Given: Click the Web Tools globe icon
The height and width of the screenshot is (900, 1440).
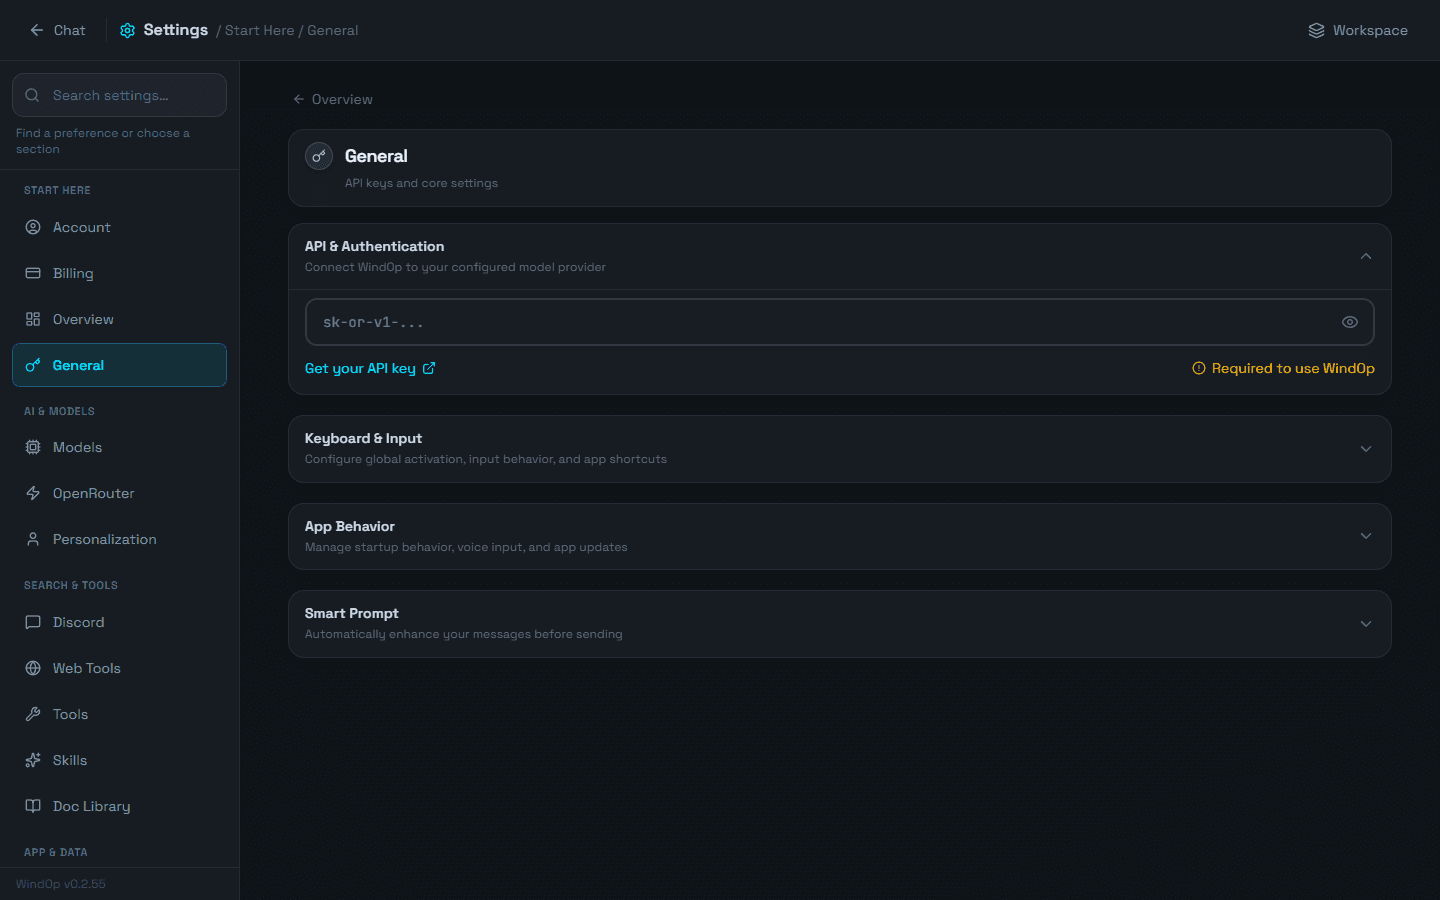Looking at the screenshot, I should click(33, 668).
